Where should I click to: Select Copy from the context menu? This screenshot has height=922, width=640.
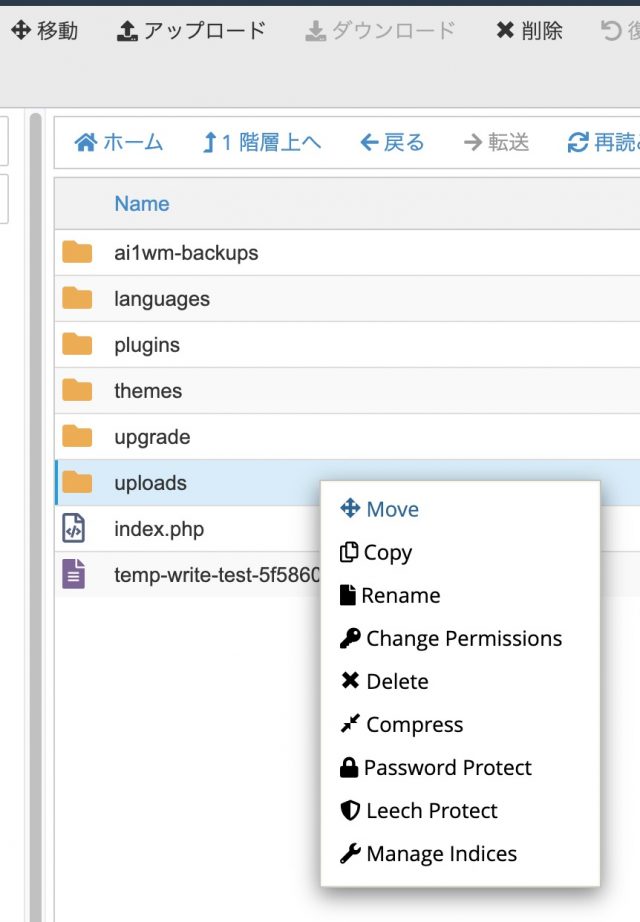[x=376, y=552]
